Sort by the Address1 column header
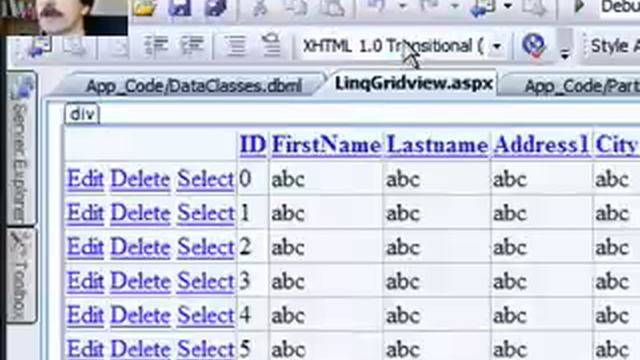Image resolution: width=640 pixels, height=360 pixels. point(541,144)
